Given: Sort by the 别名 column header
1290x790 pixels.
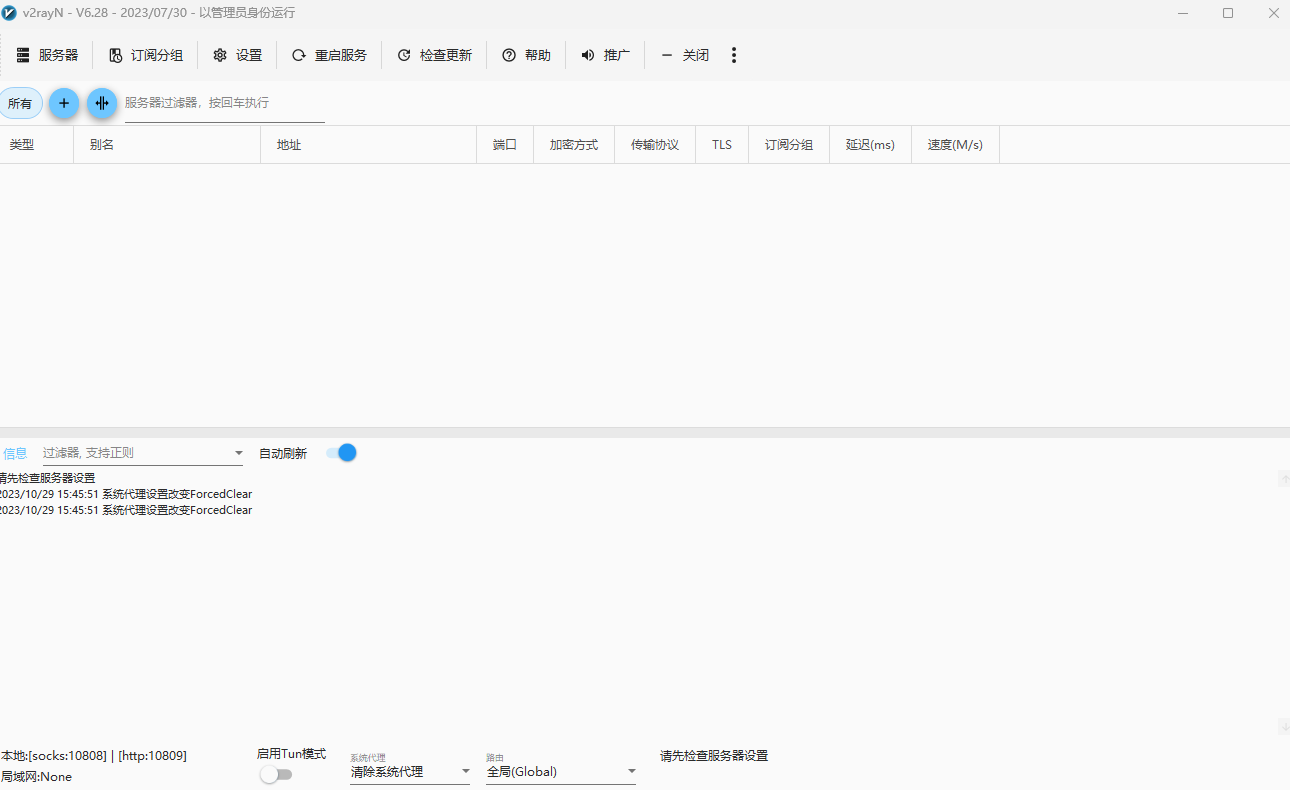Looking at the screenshot, I should pos(167,145).
